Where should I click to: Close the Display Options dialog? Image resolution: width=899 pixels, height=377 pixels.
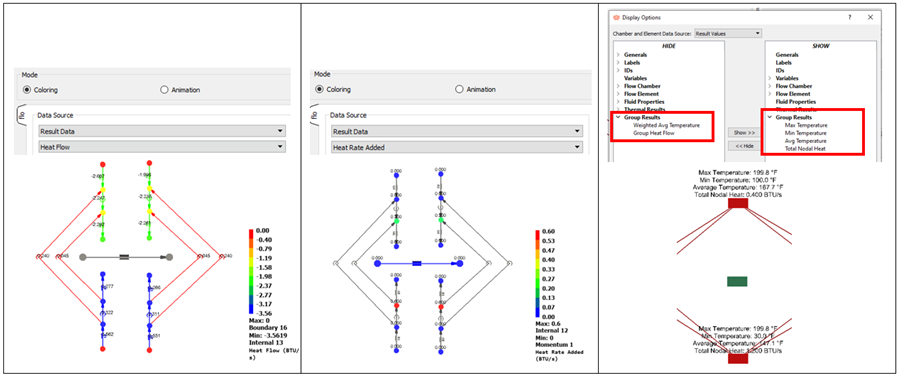870,17
